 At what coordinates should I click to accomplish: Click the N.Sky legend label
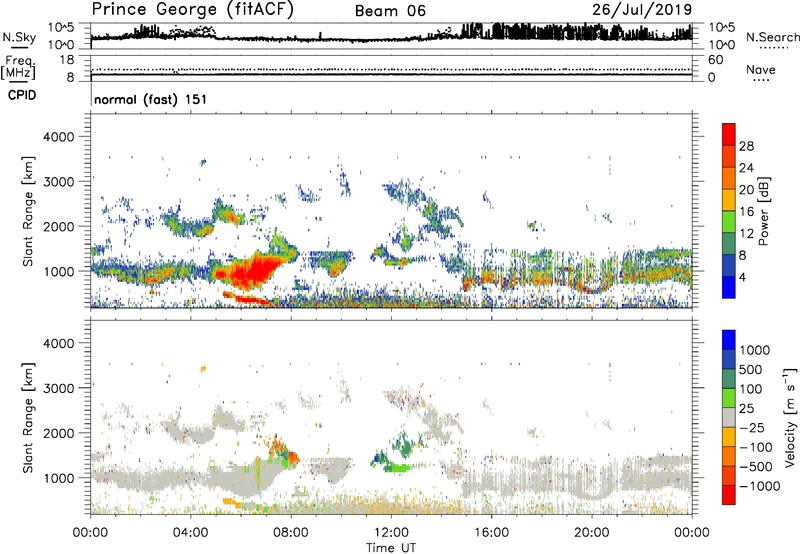tap(19, 37)
